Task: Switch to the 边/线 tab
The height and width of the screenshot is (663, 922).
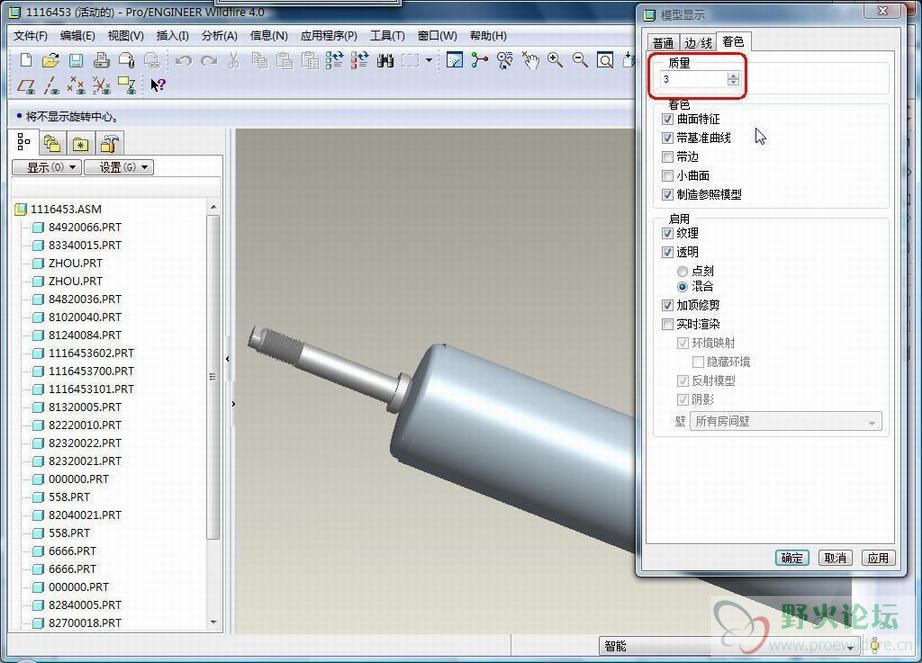Action: click(x=698, y=43)
